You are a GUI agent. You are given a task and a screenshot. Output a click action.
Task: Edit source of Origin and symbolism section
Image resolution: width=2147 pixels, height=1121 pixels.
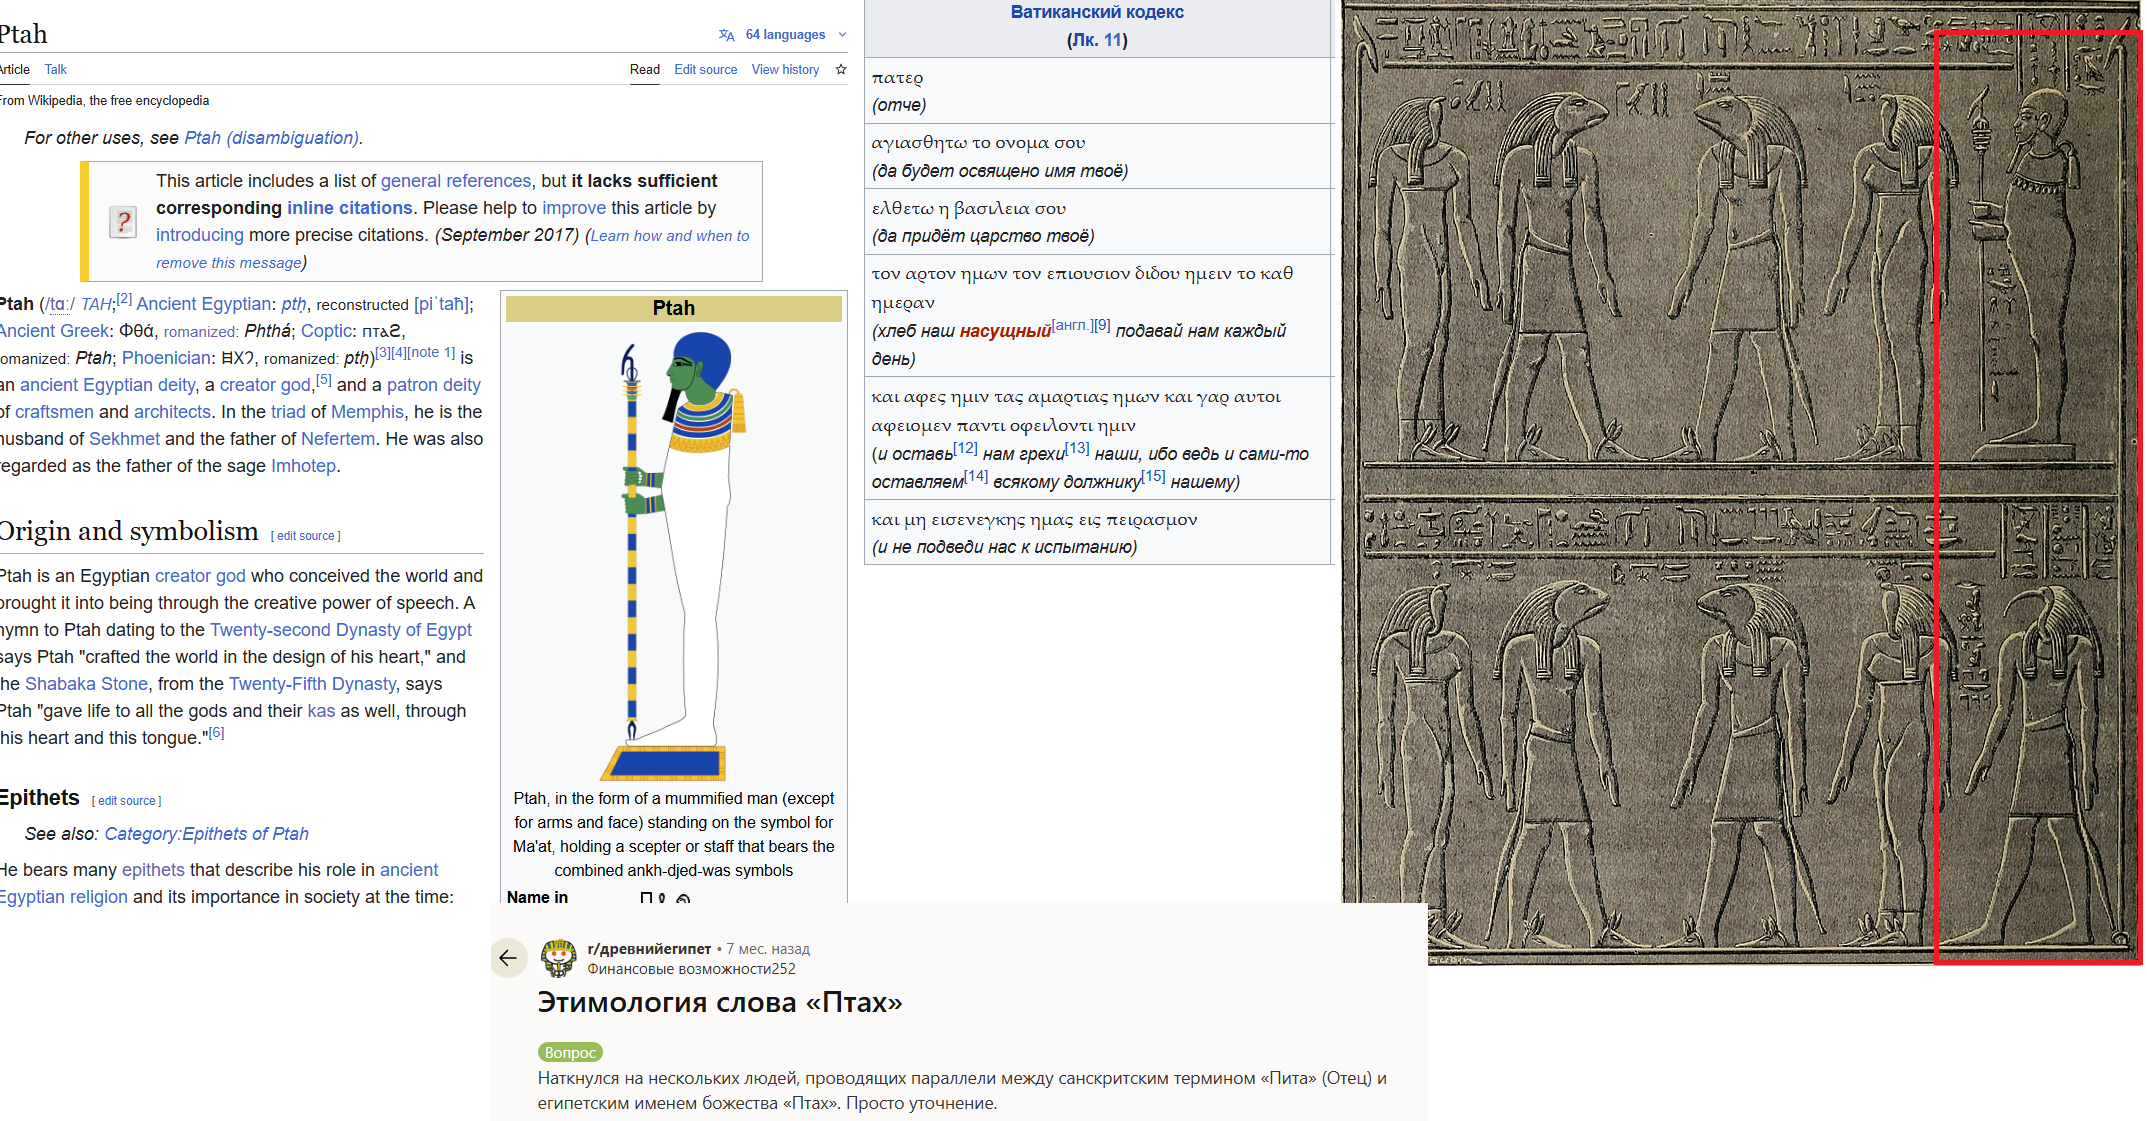(x=305, y=536)
